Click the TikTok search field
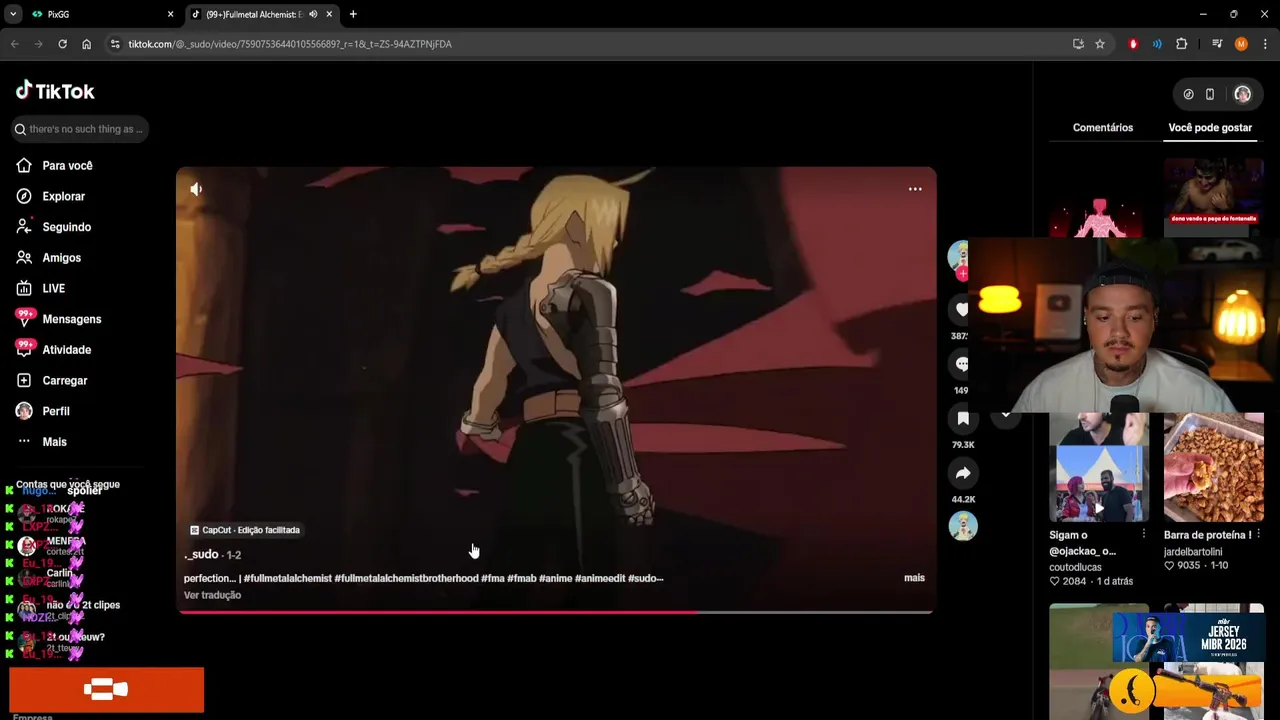This screenshot has width=1280, height=720. click(x=78, y=129)
